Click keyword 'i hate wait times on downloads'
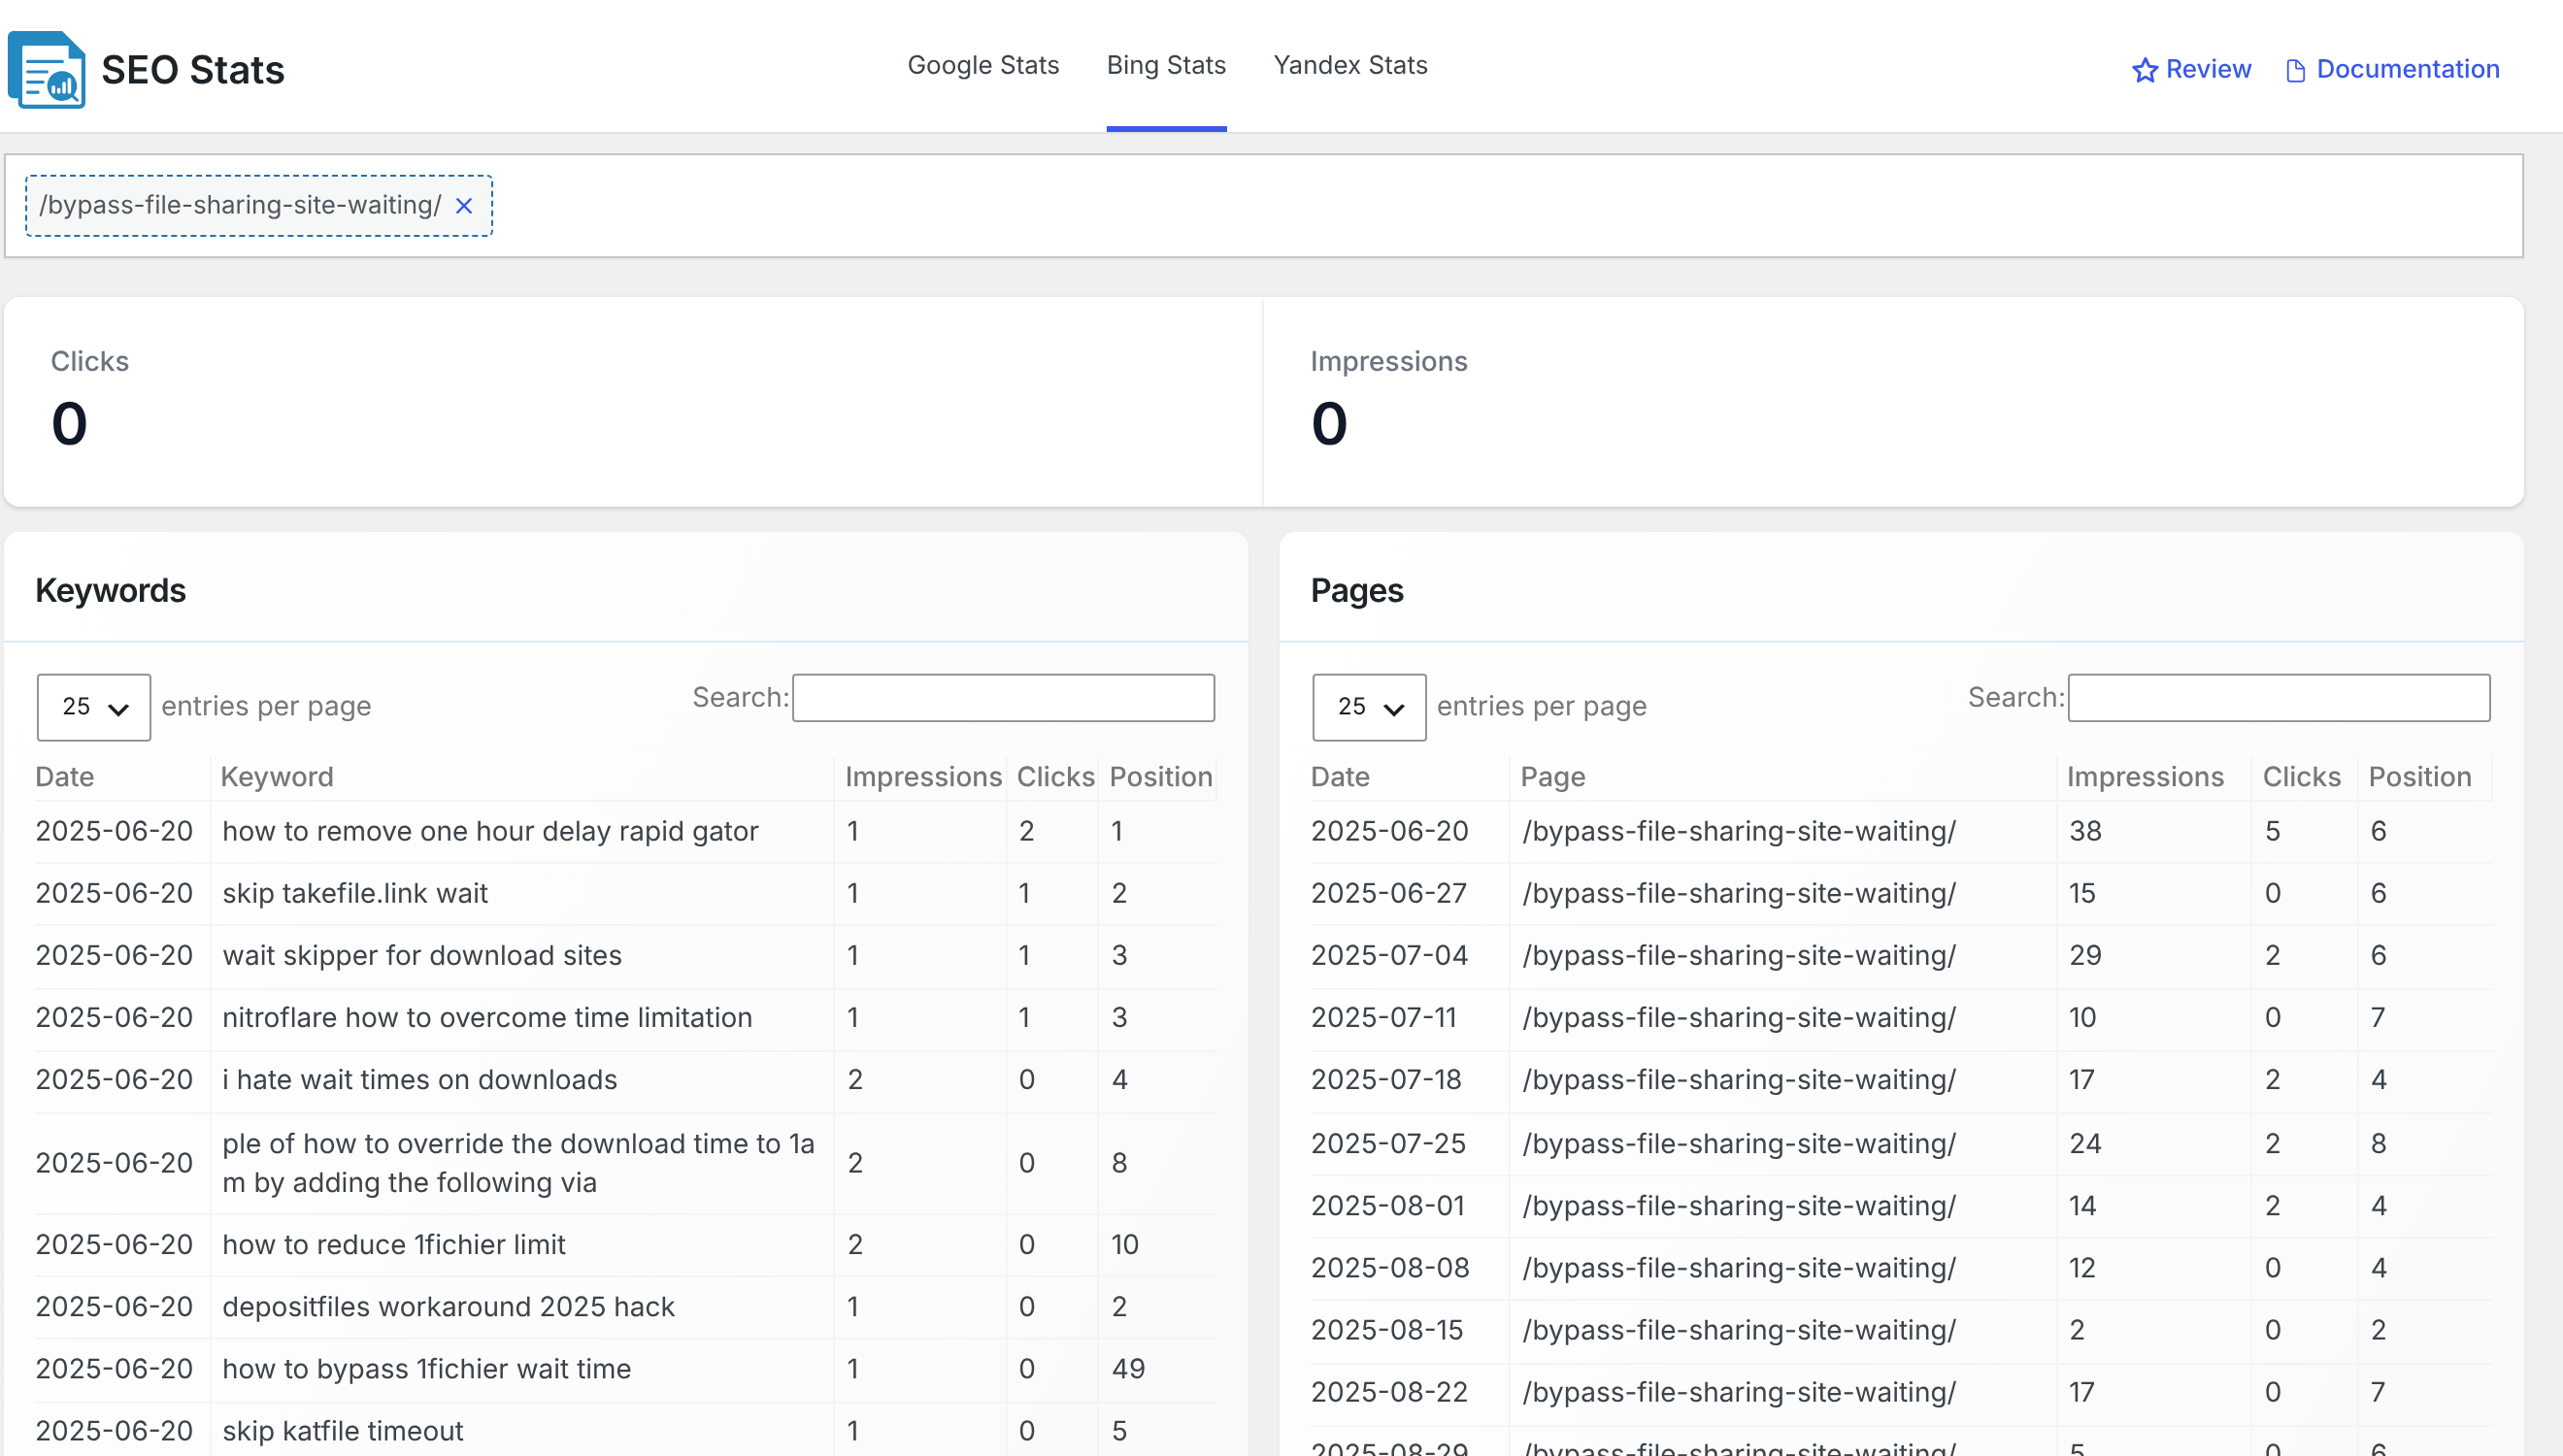 tap(420, 1080)
